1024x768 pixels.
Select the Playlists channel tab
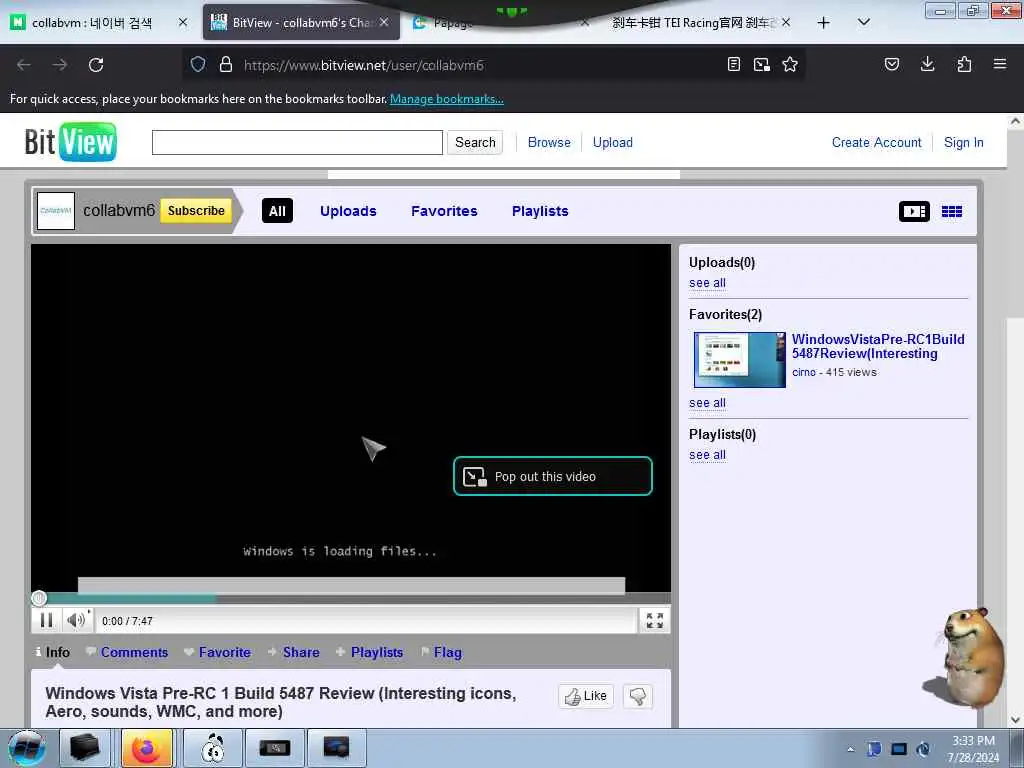[540, 211]
